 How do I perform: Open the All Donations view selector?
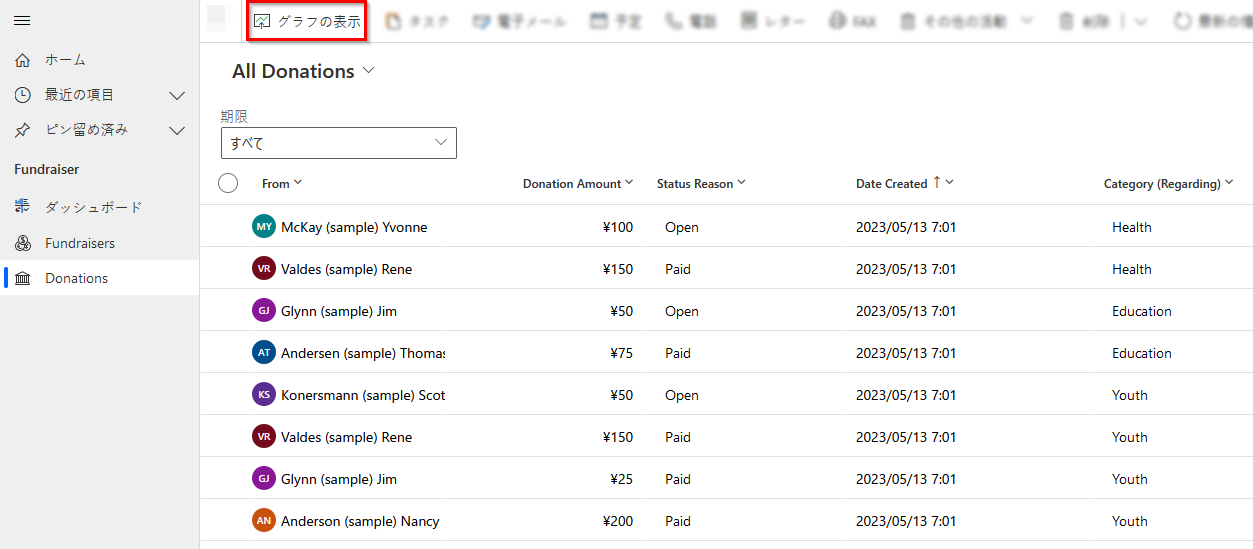pos(303,71)
